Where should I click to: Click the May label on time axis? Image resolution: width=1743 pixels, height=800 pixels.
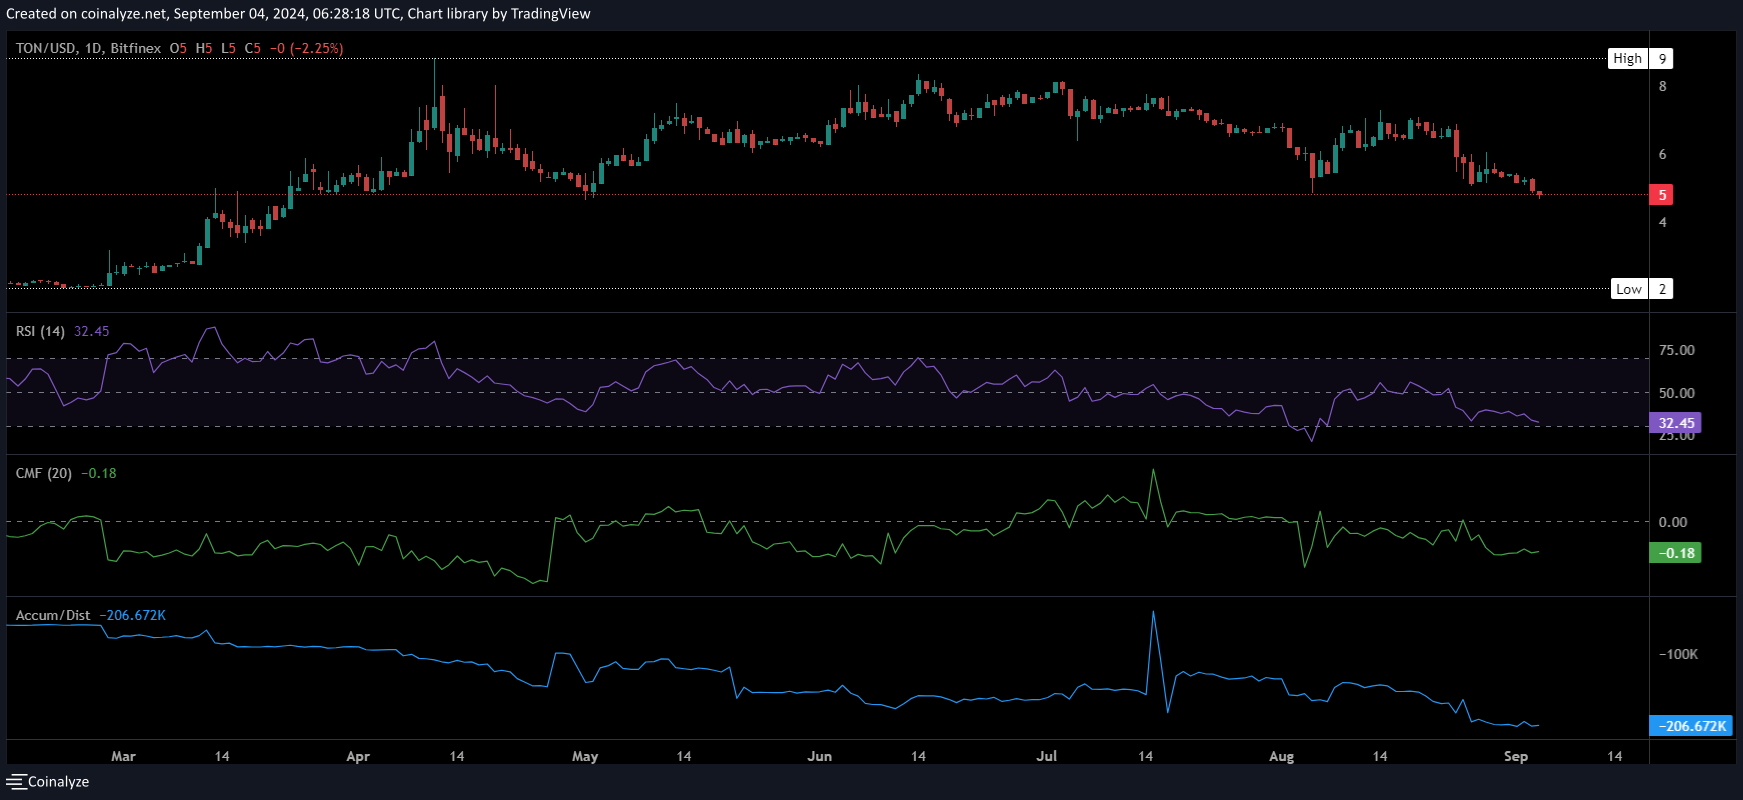pos(585,756)
